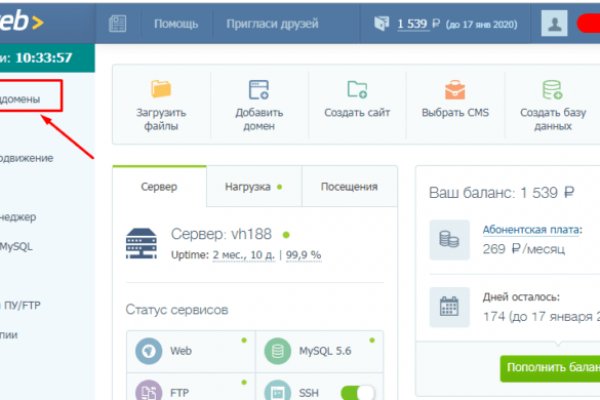Click the Web service icon
600x400 pixels.
coord(149,352)
